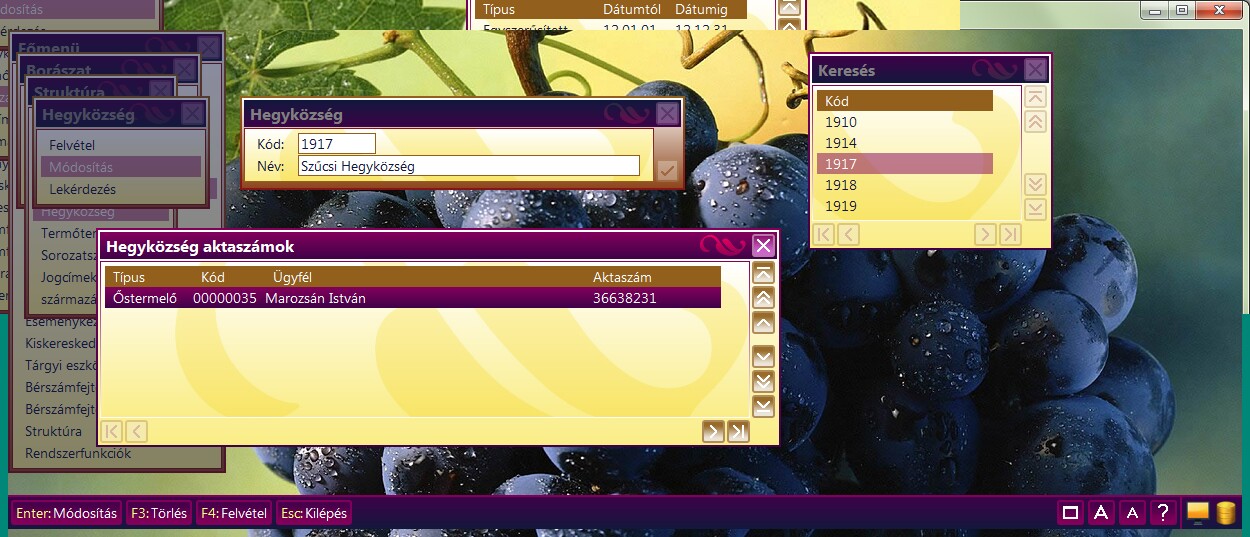Go to first column in Hegyközség aktaszámok footer
1250x537 pixels.
(112, 431)
